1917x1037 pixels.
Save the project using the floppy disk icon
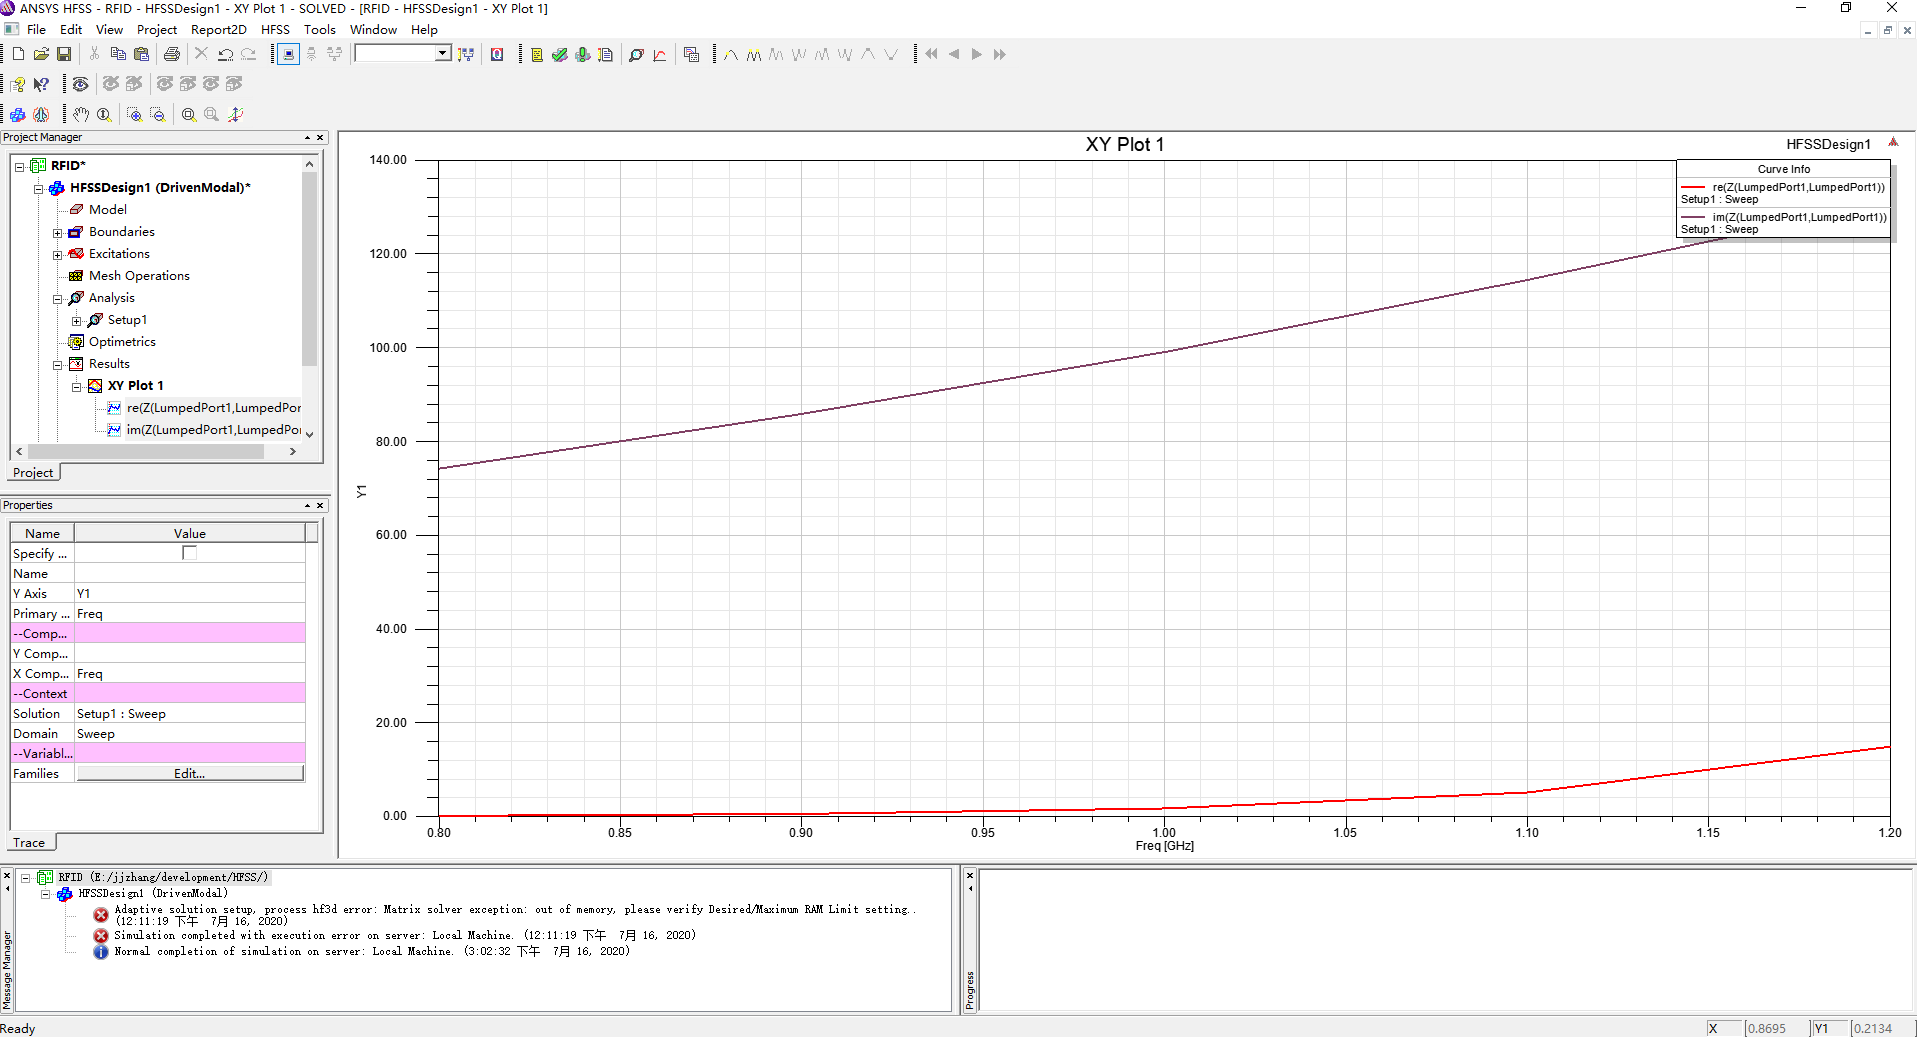point(64,54)
